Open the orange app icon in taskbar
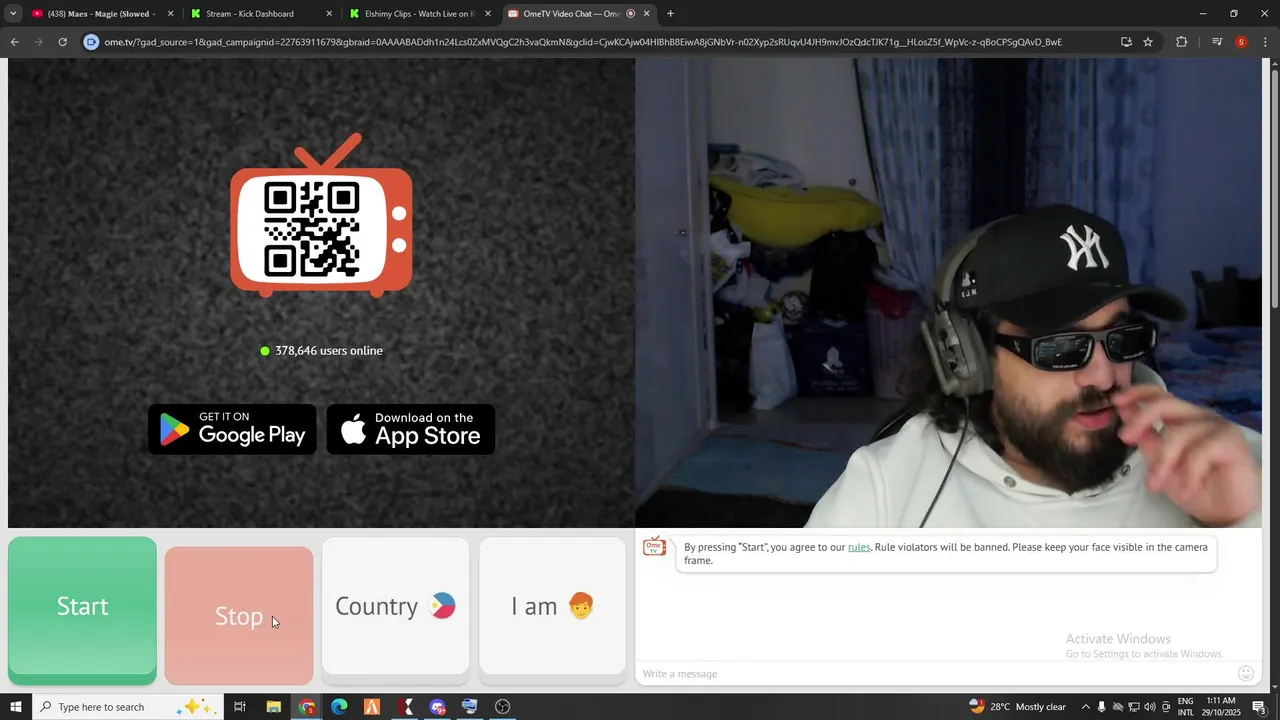 [372, 707]
